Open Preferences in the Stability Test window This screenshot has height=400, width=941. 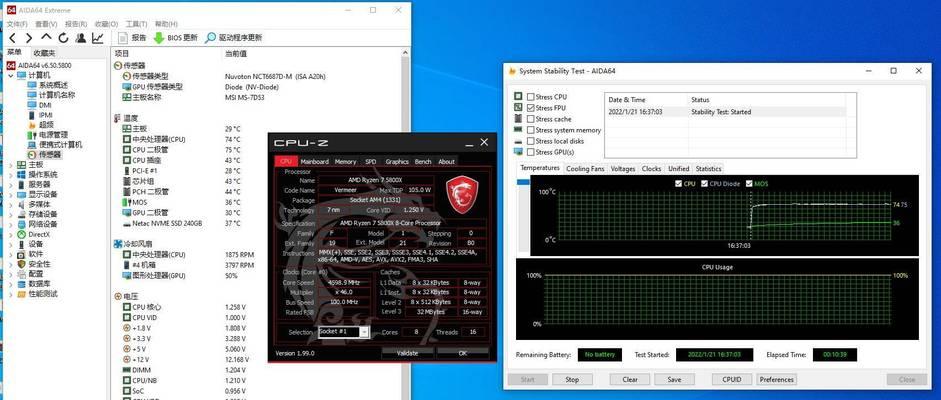pyautogui.click(x=777, y=380)
